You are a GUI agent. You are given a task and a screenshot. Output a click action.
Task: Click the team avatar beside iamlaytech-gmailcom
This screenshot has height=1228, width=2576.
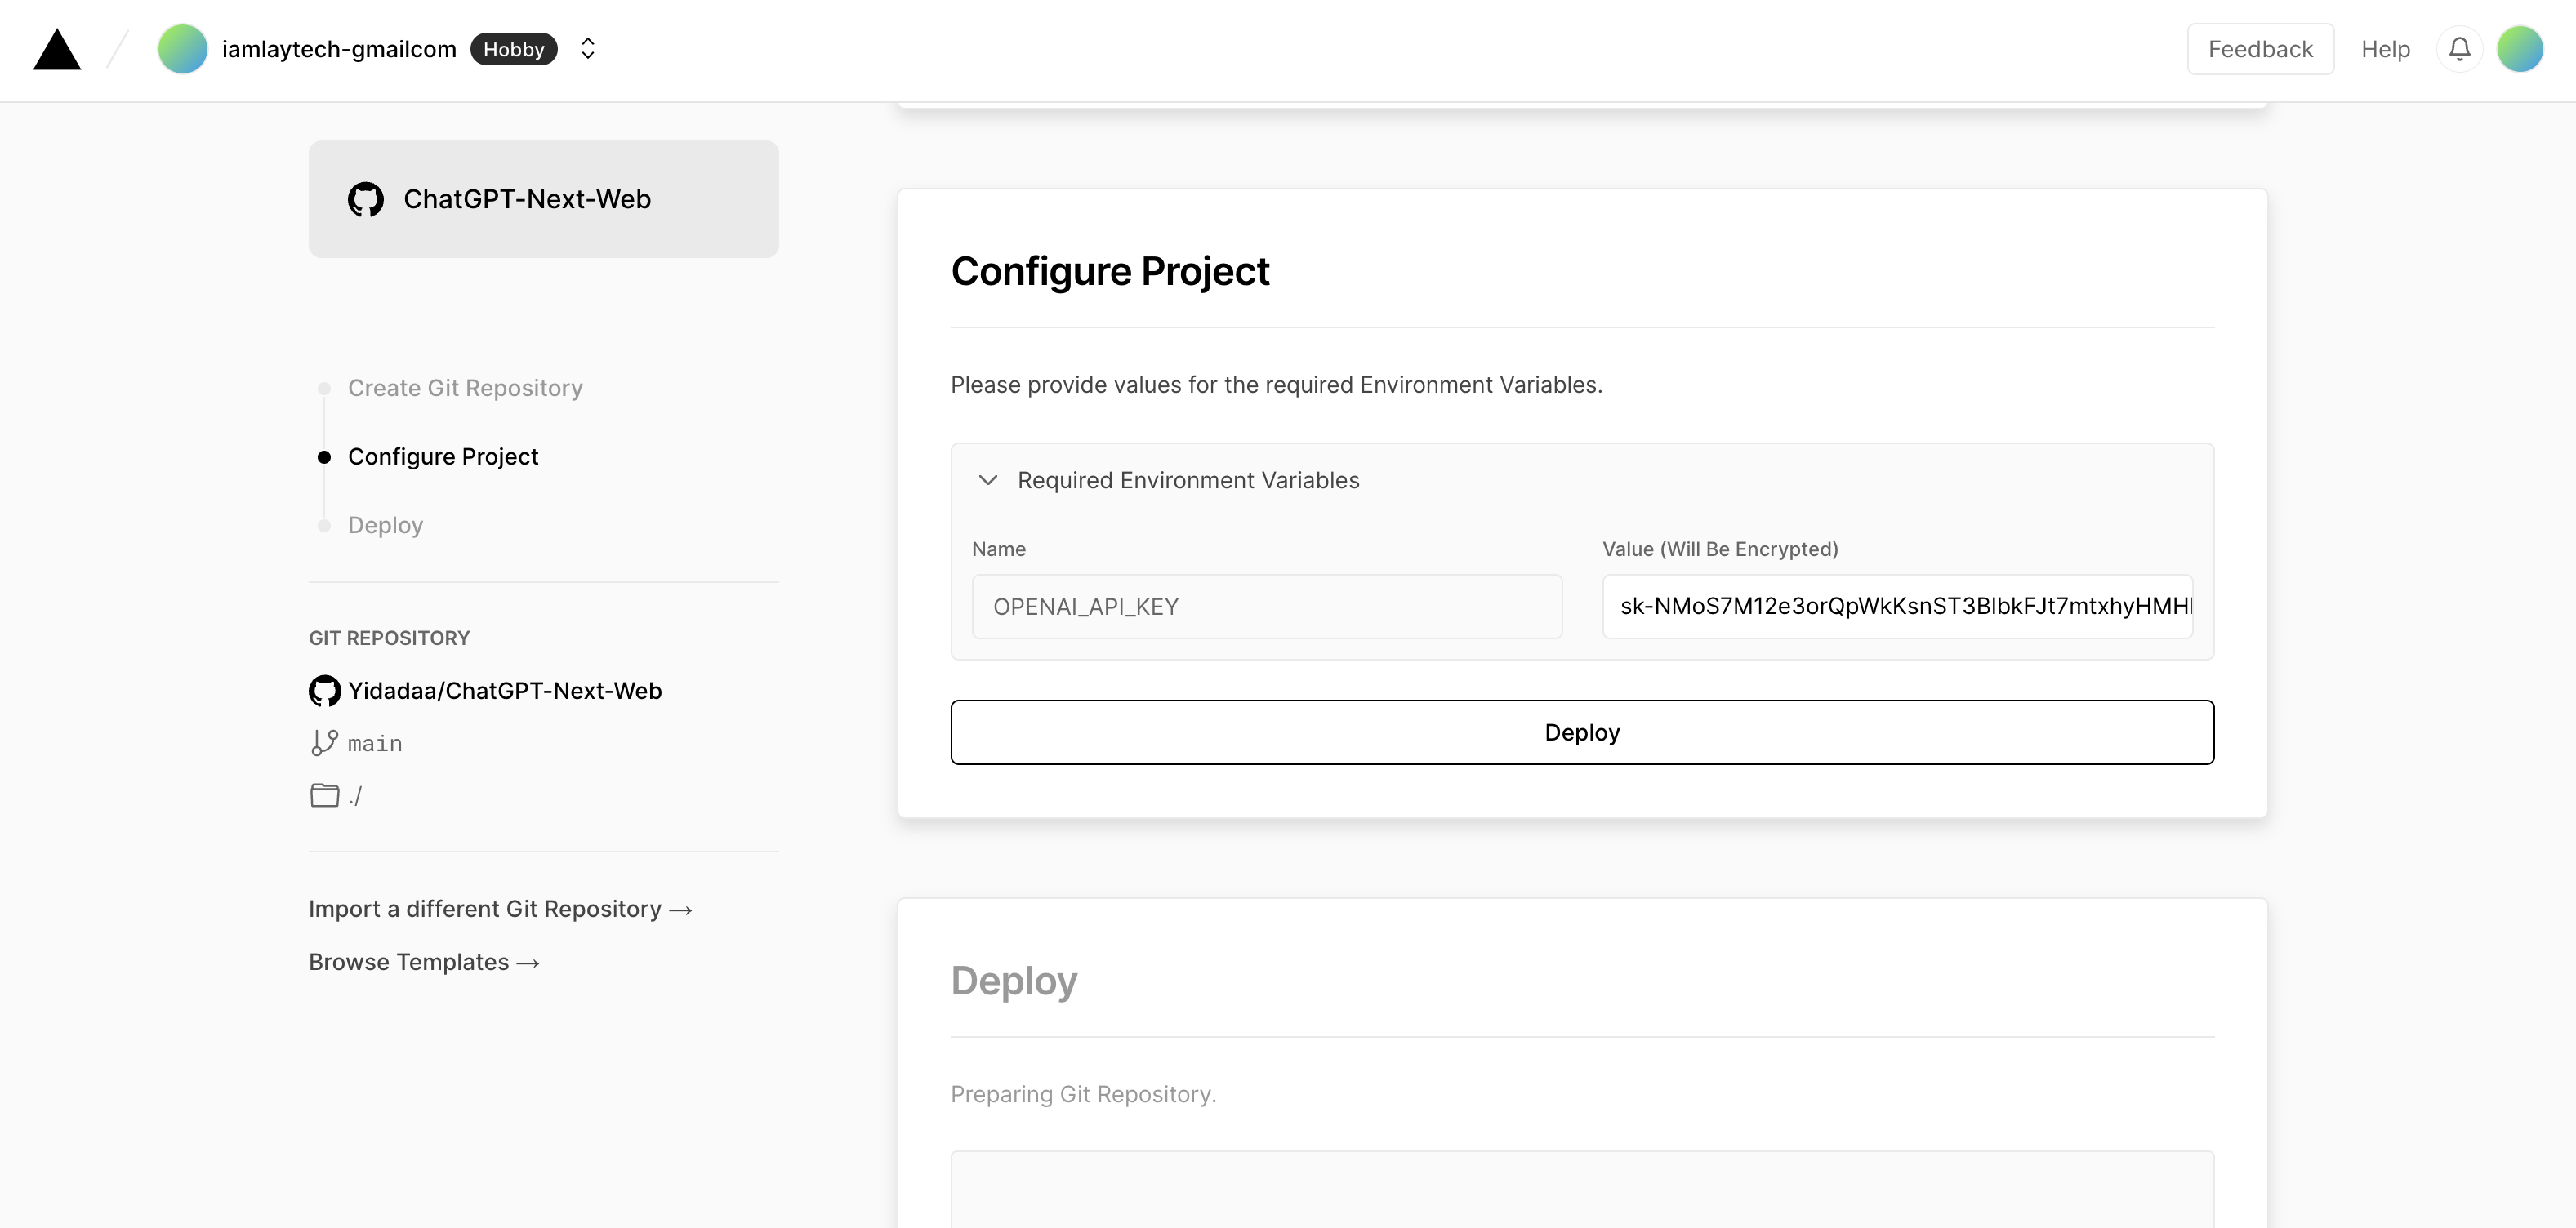[x=182, y=49]
